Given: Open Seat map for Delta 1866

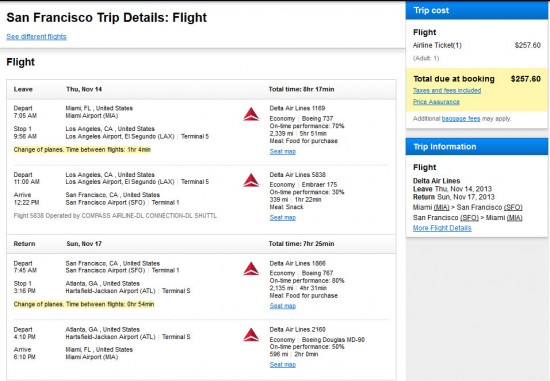Looking at the screenshot, I should click(283, 306).
